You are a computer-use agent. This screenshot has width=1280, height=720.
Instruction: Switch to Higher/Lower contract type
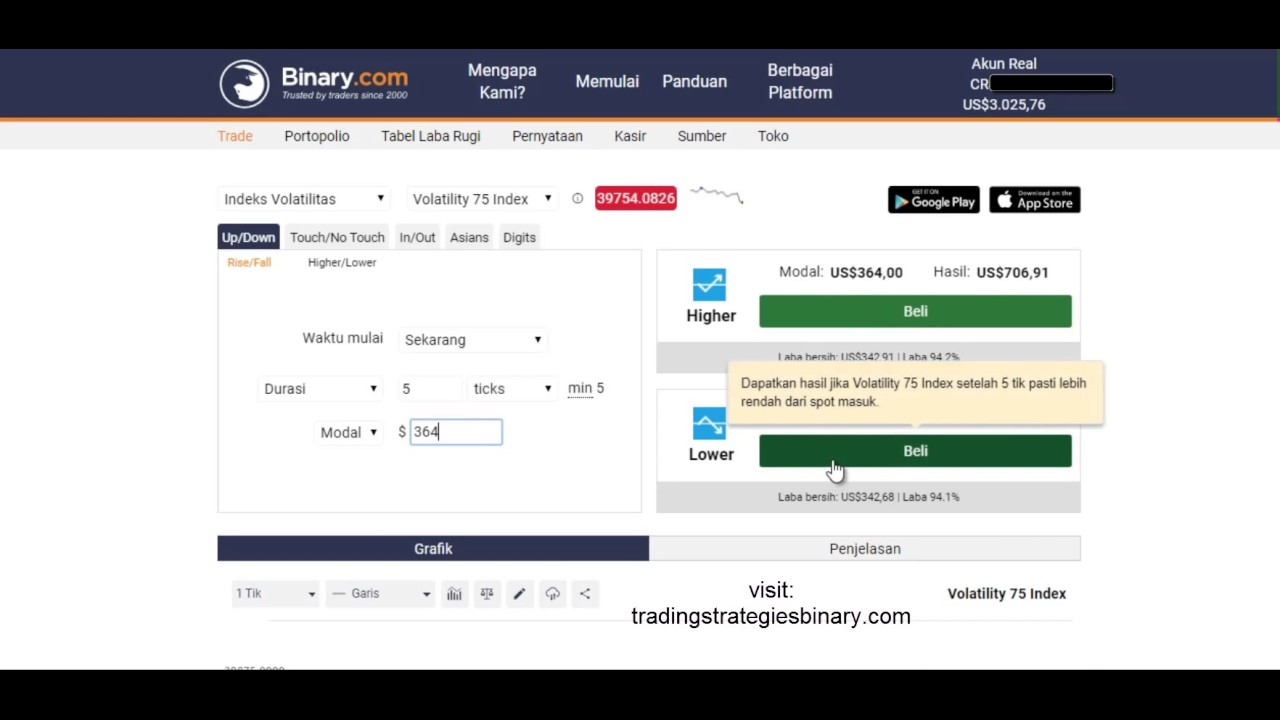[x=342, y=262]
